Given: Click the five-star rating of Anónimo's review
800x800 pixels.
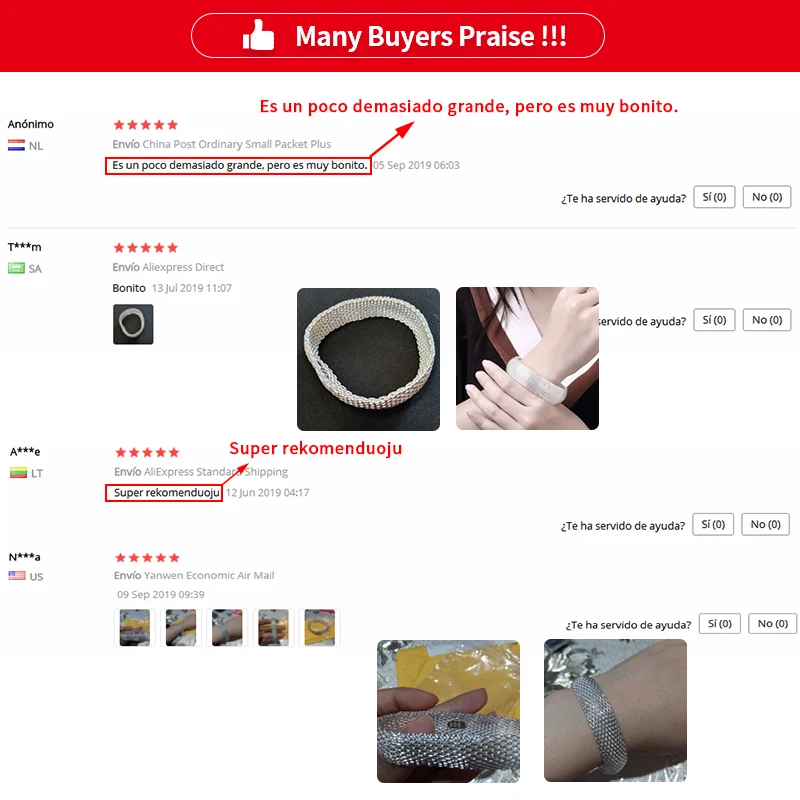Looking at the screenshot, I should coord(146,125).
